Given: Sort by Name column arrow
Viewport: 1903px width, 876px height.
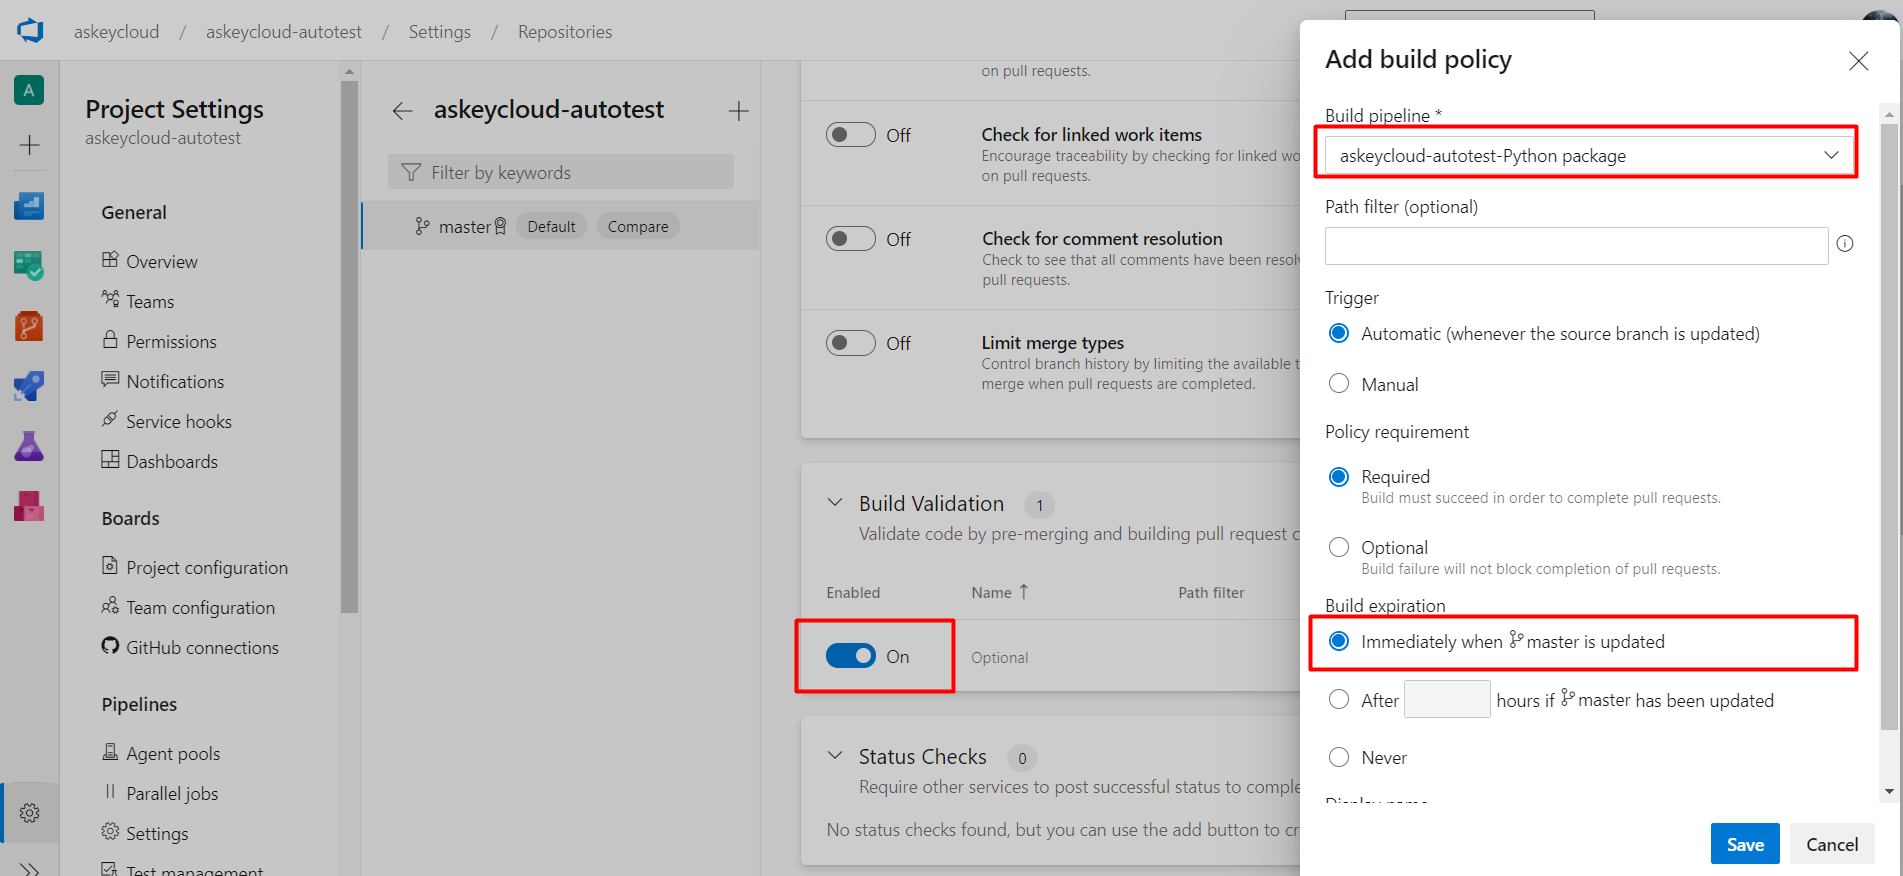Looking at the screenshot, I should click(x=1023, y=592).
